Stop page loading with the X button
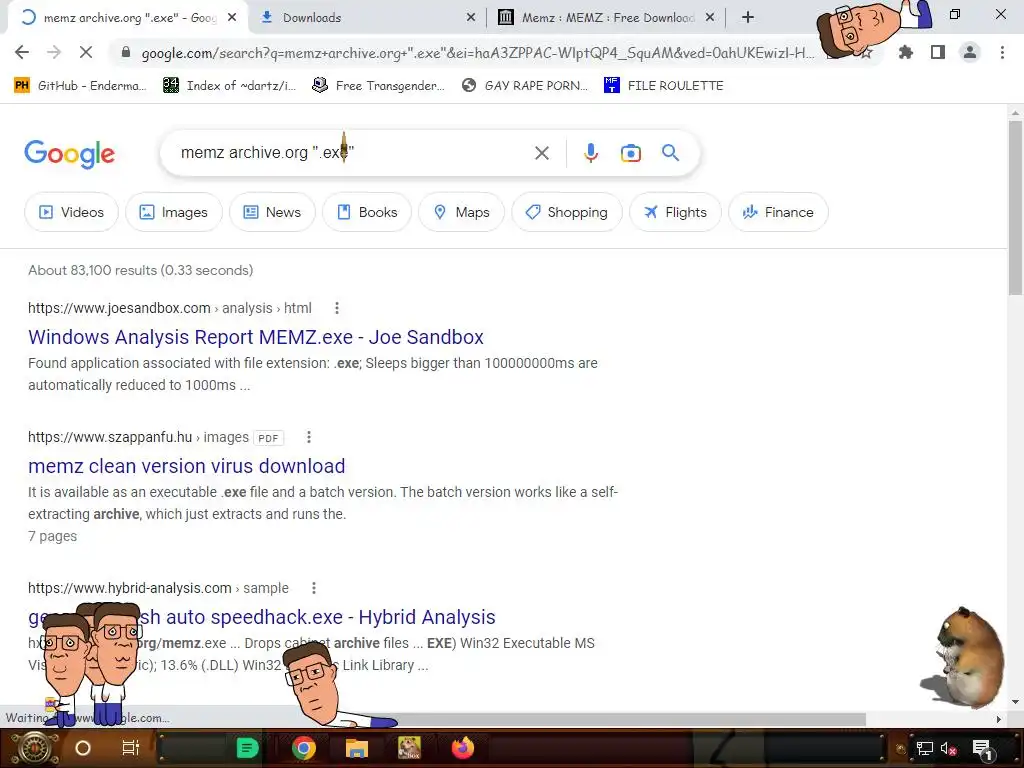The width and height of the screenshot is (1024, 768). coord(86,52)
